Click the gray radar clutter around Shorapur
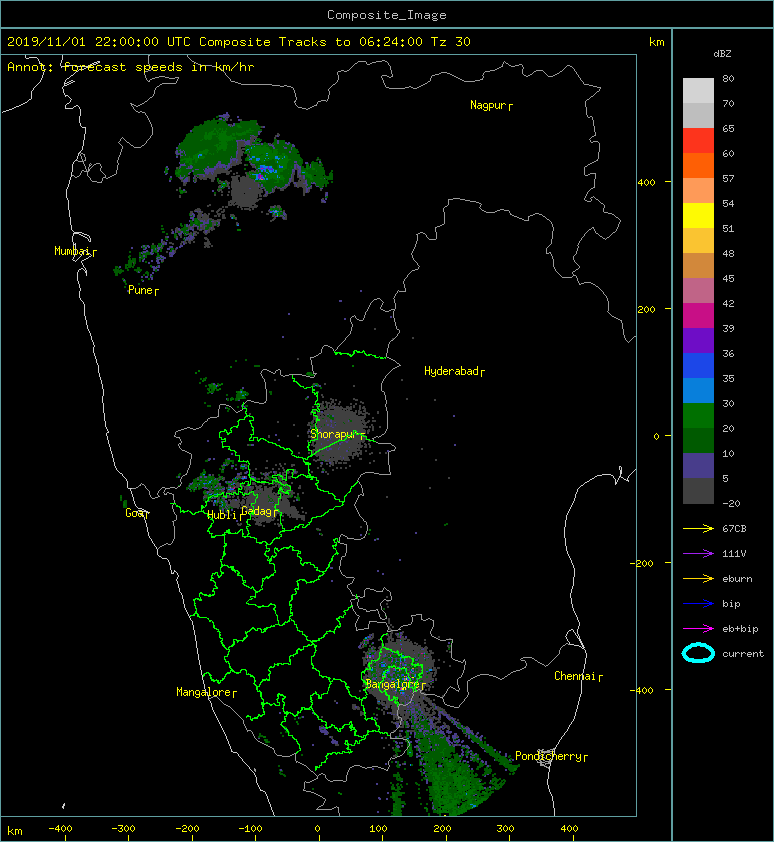Screen dimensions: 774x842 pyautogui.click(x=339, y=432)
